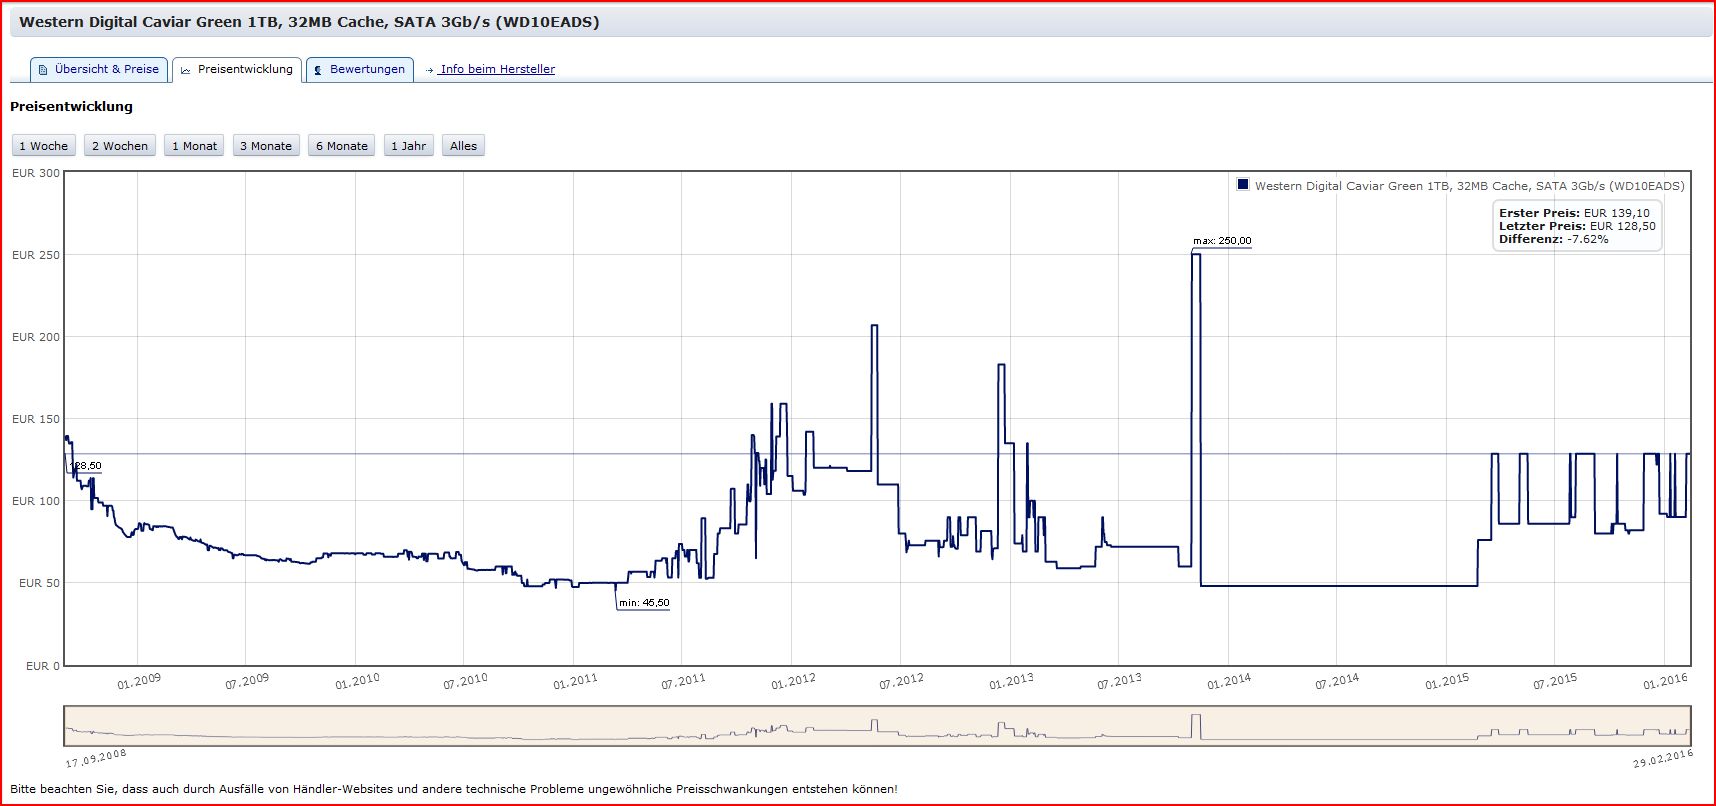Open the Info beim Hersteller link
Screen dimensions: 1716x806
497,70
